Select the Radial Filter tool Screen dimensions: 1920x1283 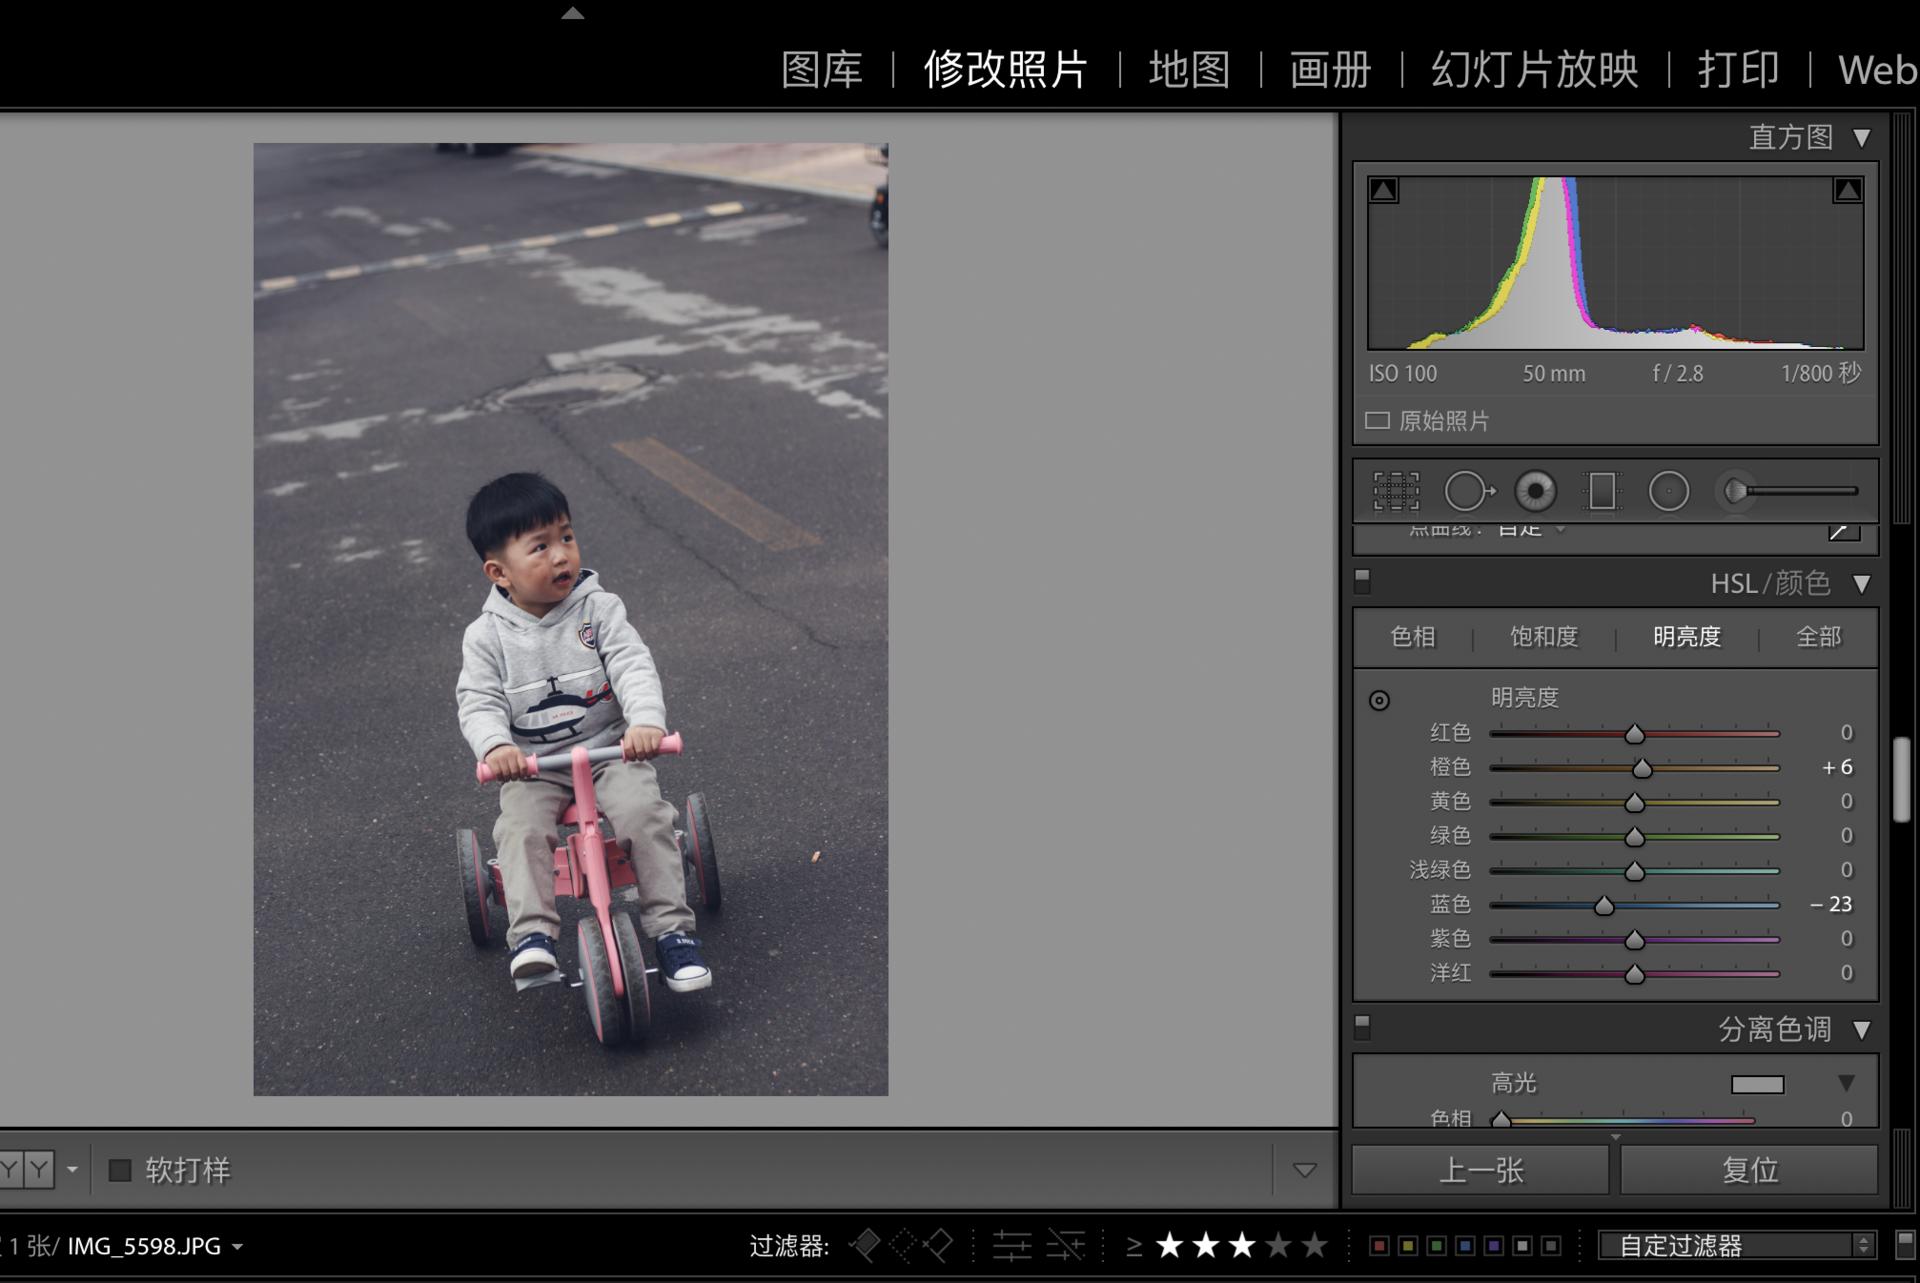pyautogui.click(x=1668, y=491)
